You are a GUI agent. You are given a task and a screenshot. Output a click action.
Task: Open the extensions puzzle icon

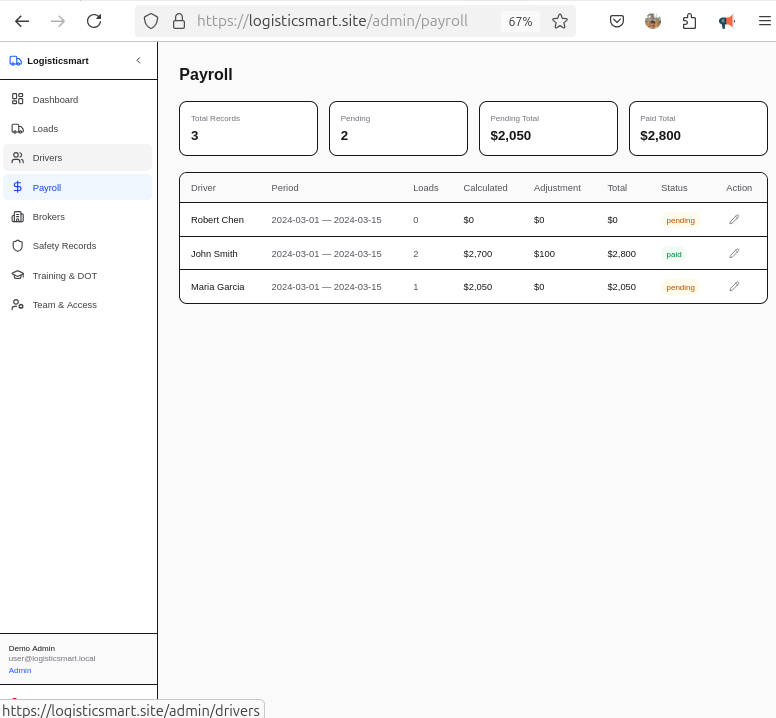click(x=689, y=21)
